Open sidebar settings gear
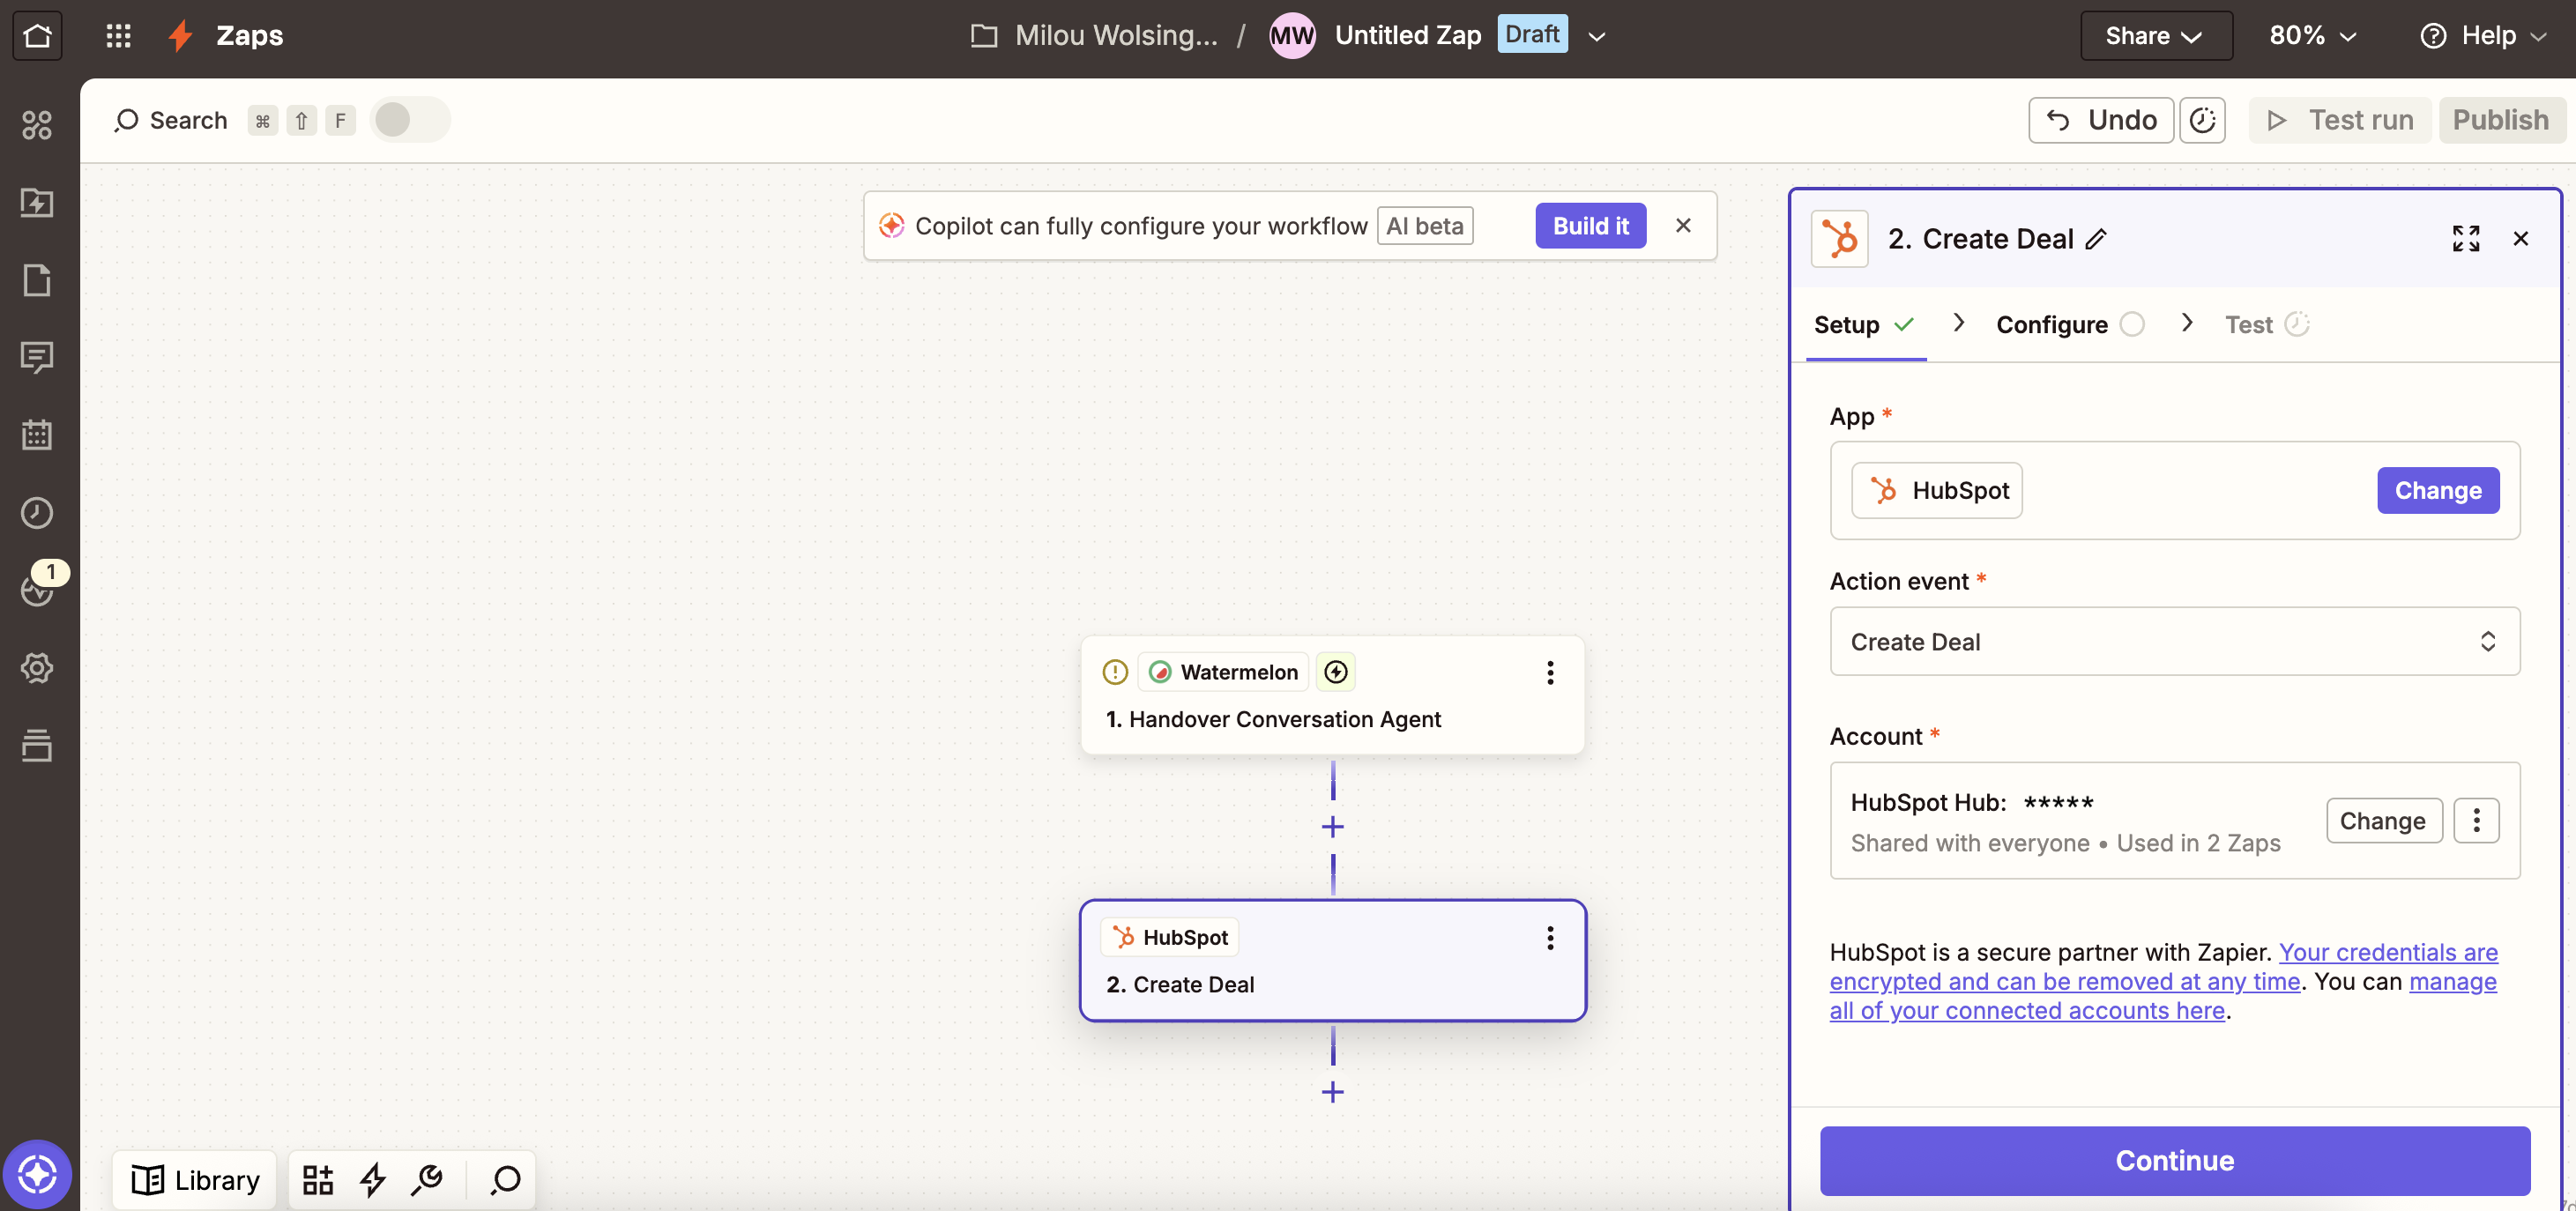This screenshot has height=1211, width=2576. click(37, 669)
